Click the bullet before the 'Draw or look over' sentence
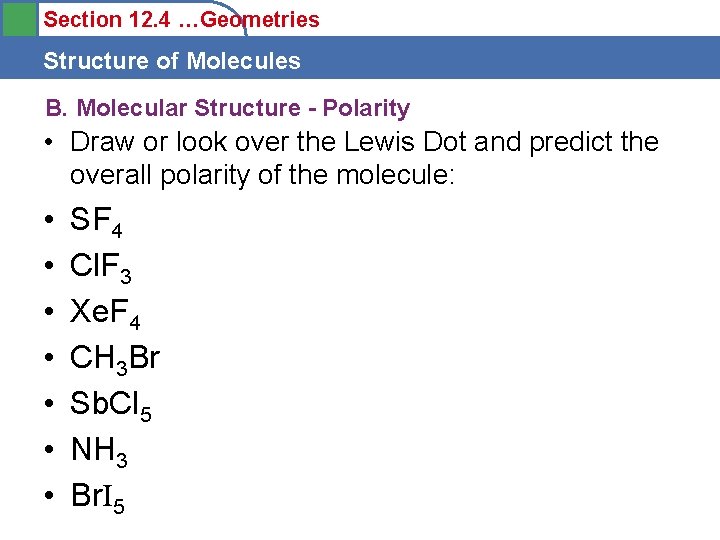The image size is (720, 540). pos(48,142)
